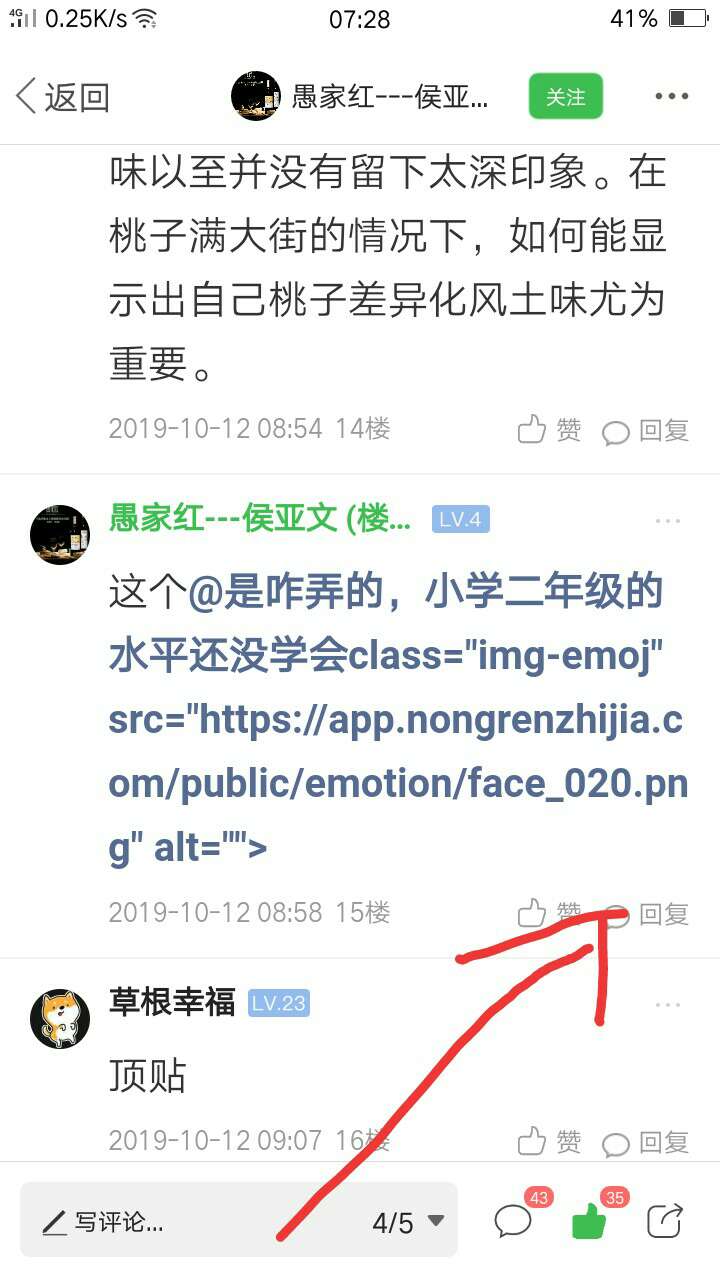Share the post using the share icon
The image size is (720, 1280).
point(665,1220)
